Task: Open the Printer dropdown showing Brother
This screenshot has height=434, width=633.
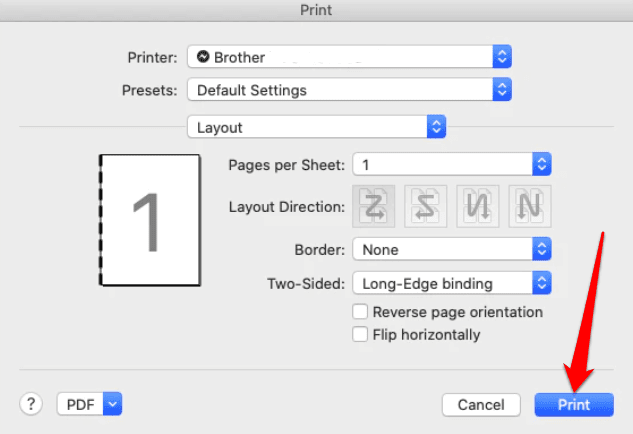Action: tap(349, 57)
